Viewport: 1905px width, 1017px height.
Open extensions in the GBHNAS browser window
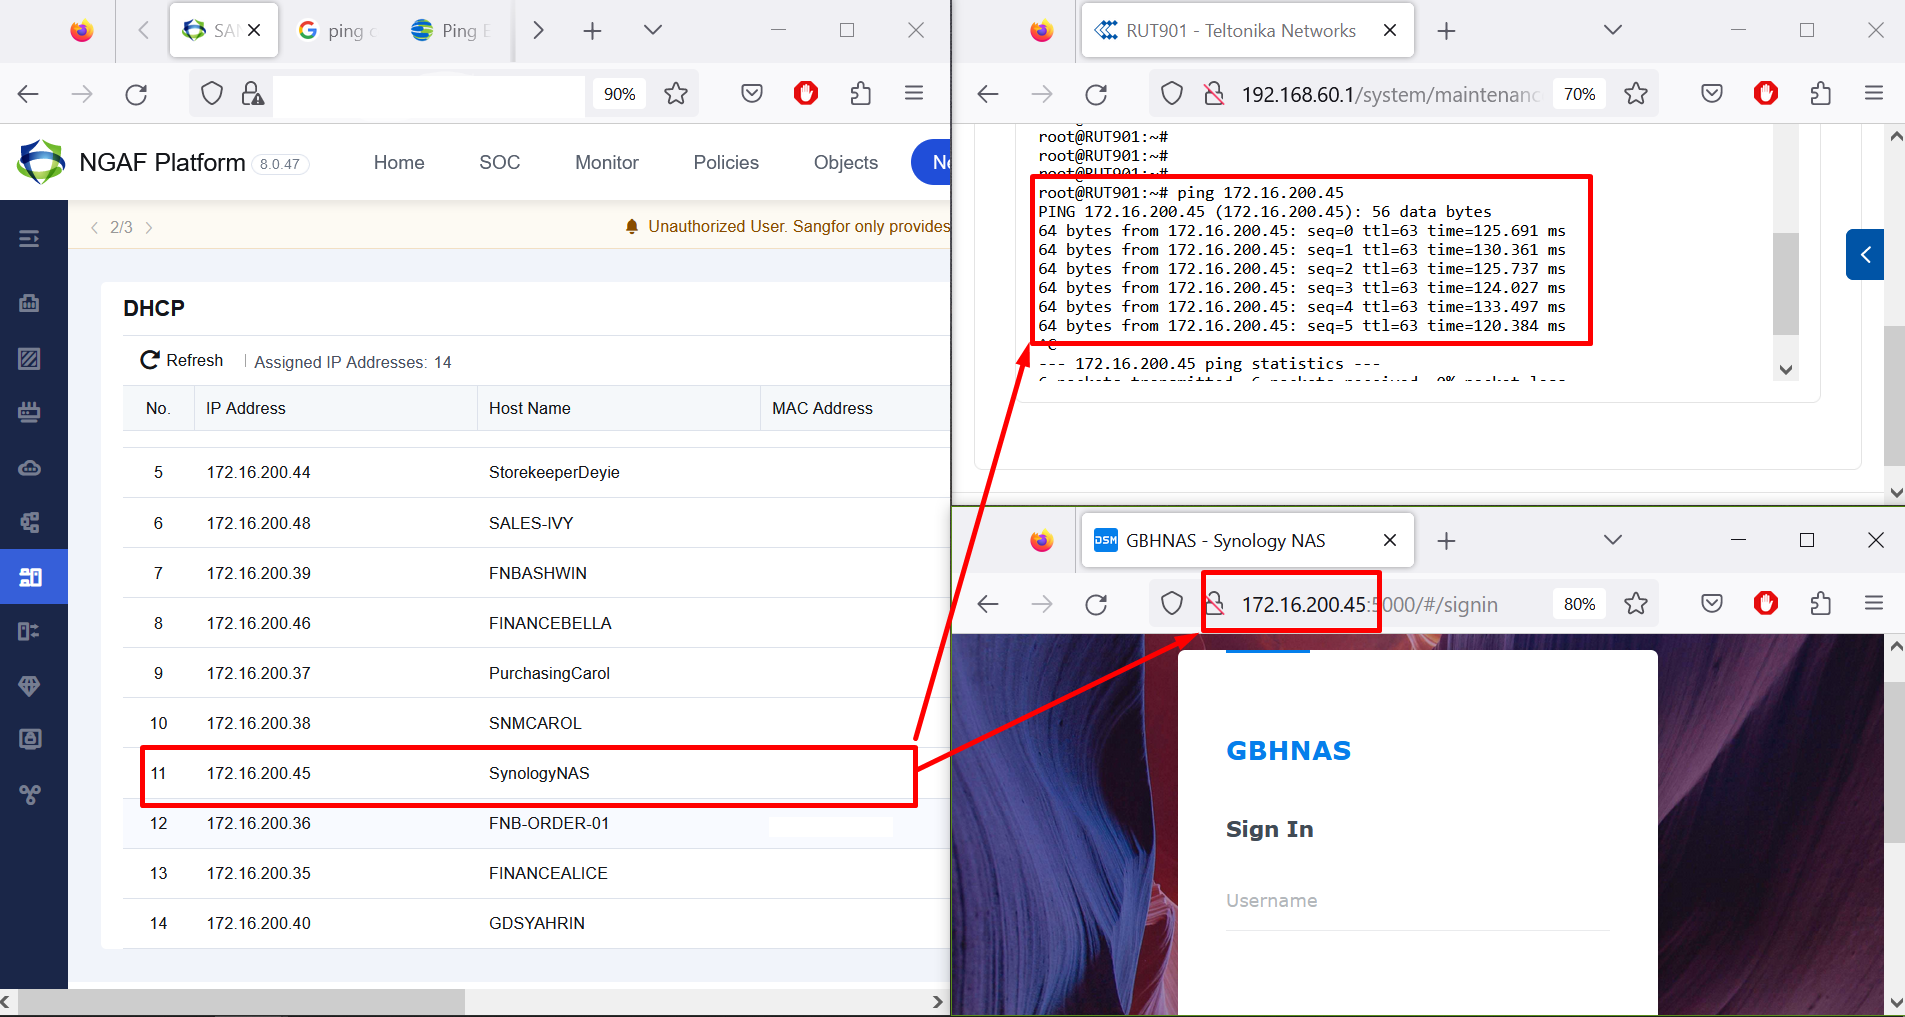click(x=1820, y=604)
